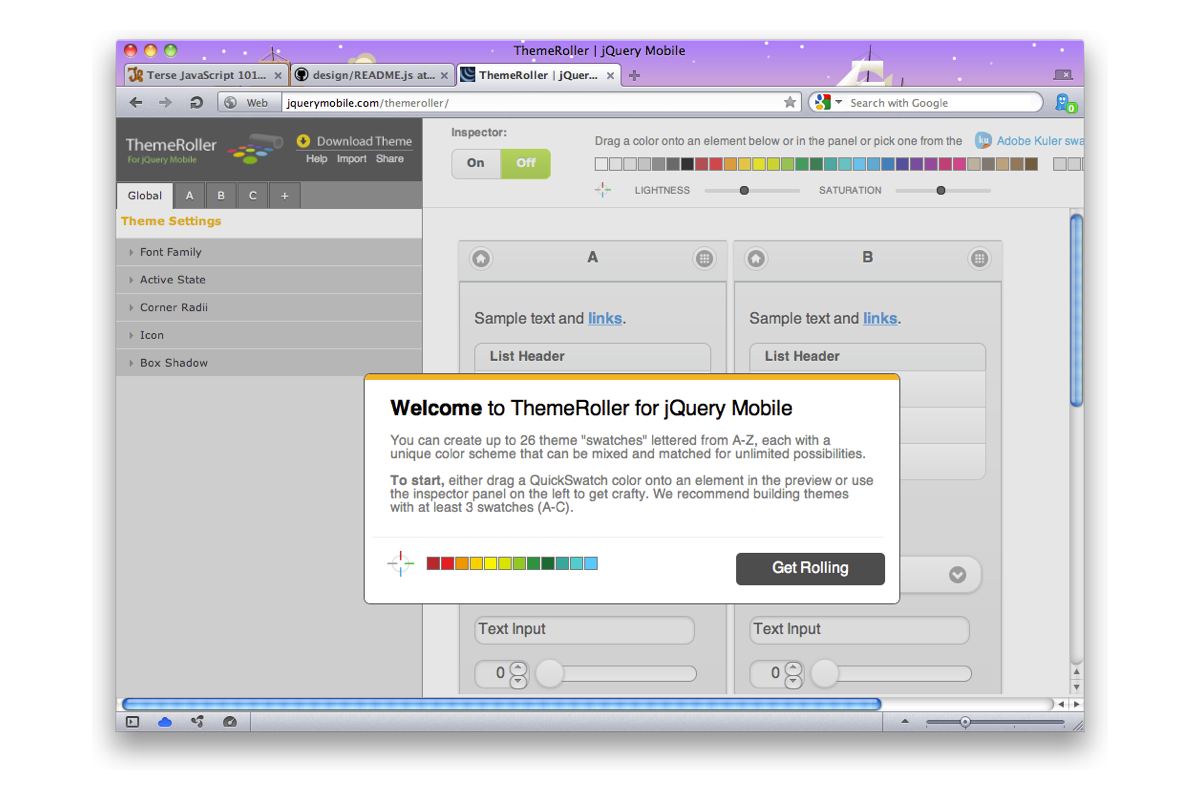The height and width of the screenshot is (800, 1200).
Task: Decrease value with down stepper in swatch A
Action: coord(518,681)
